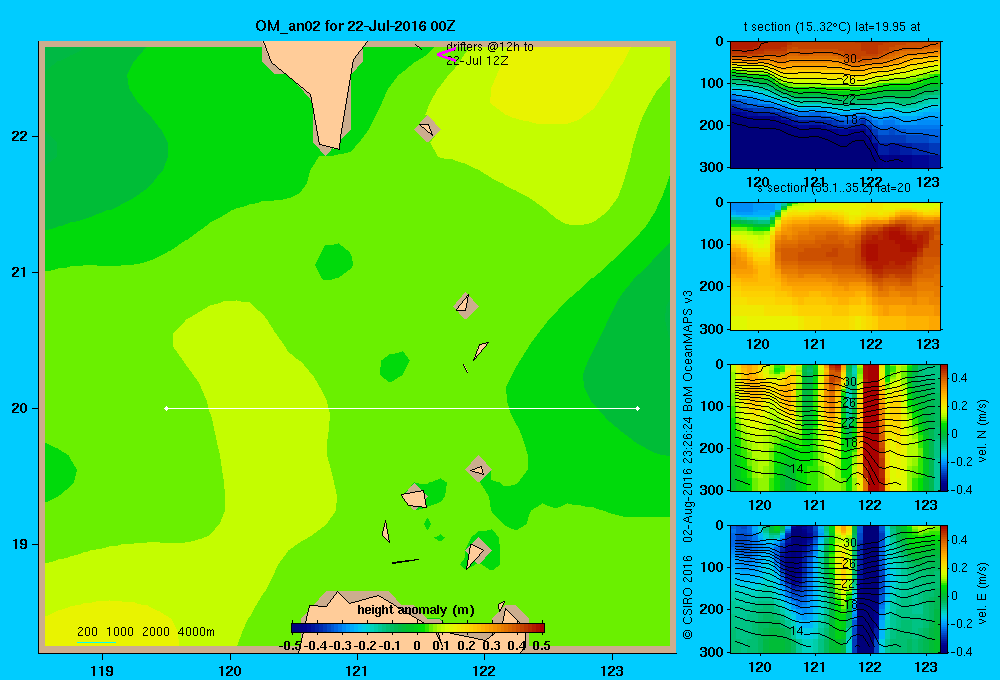Click the '0.5' tick on height anomaly bar
The image size is (1000, 680).
[541, 646]
